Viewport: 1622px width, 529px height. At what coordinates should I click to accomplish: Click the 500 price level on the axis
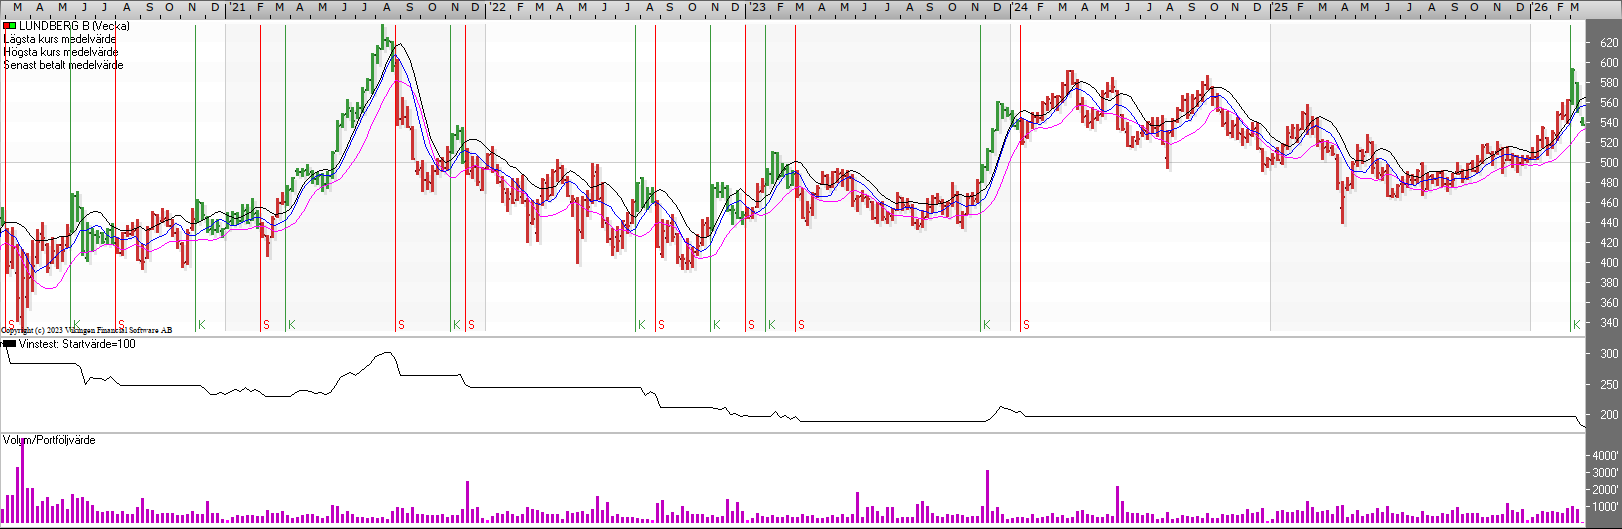pyautogui.click(x=1608, y=163)
